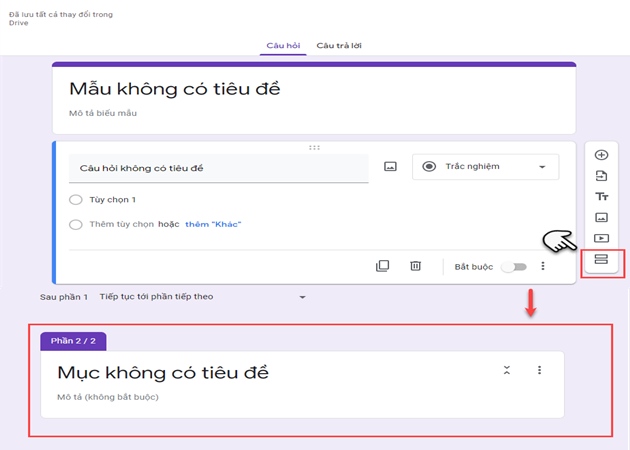This screenshot has height=450, width=630.
Task: Open more options beside Bắt buộc
Action: pos(543,266)
